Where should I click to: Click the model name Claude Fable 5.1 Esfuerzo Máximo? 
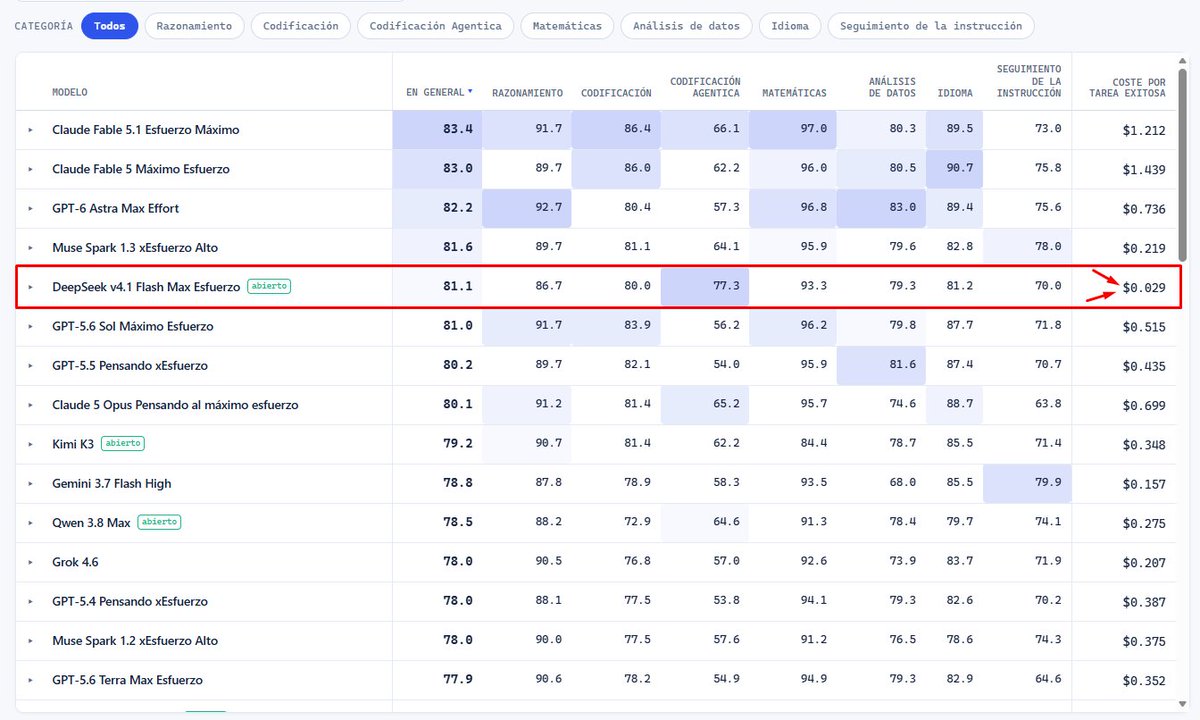[146, 130]
